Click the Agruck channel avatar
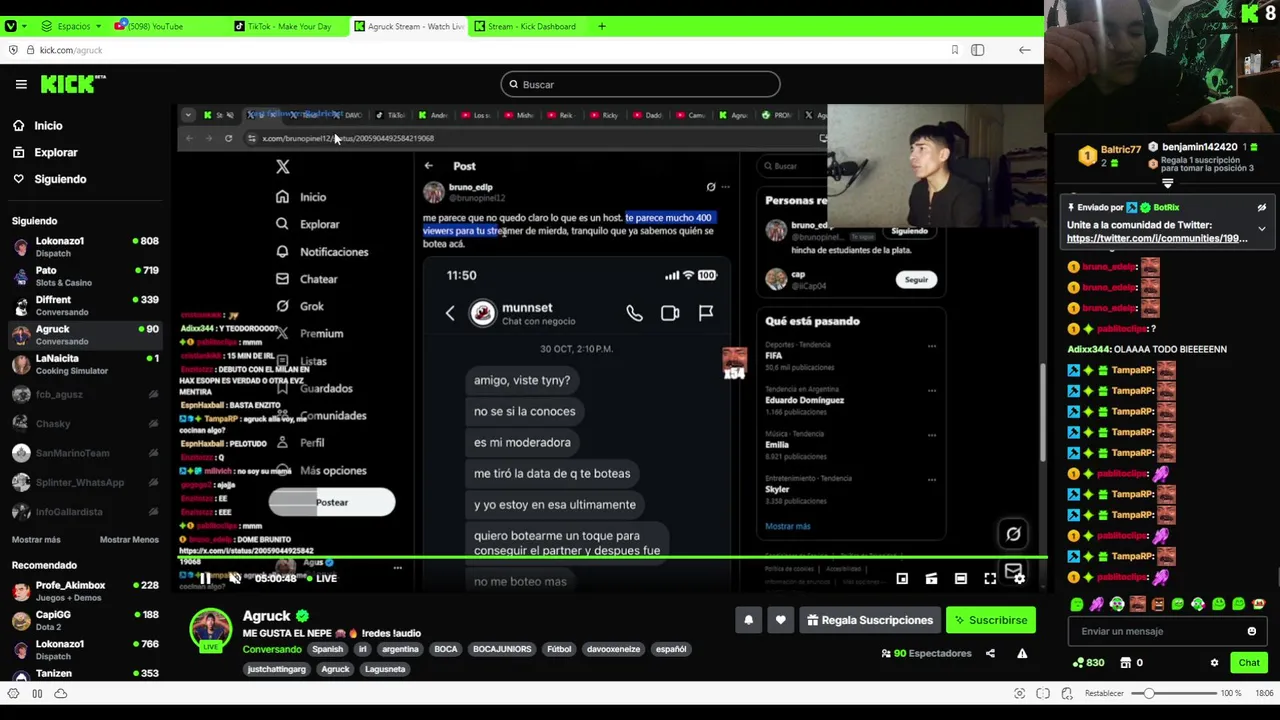Screen dimensions: 1280x720 coord(211,629)
